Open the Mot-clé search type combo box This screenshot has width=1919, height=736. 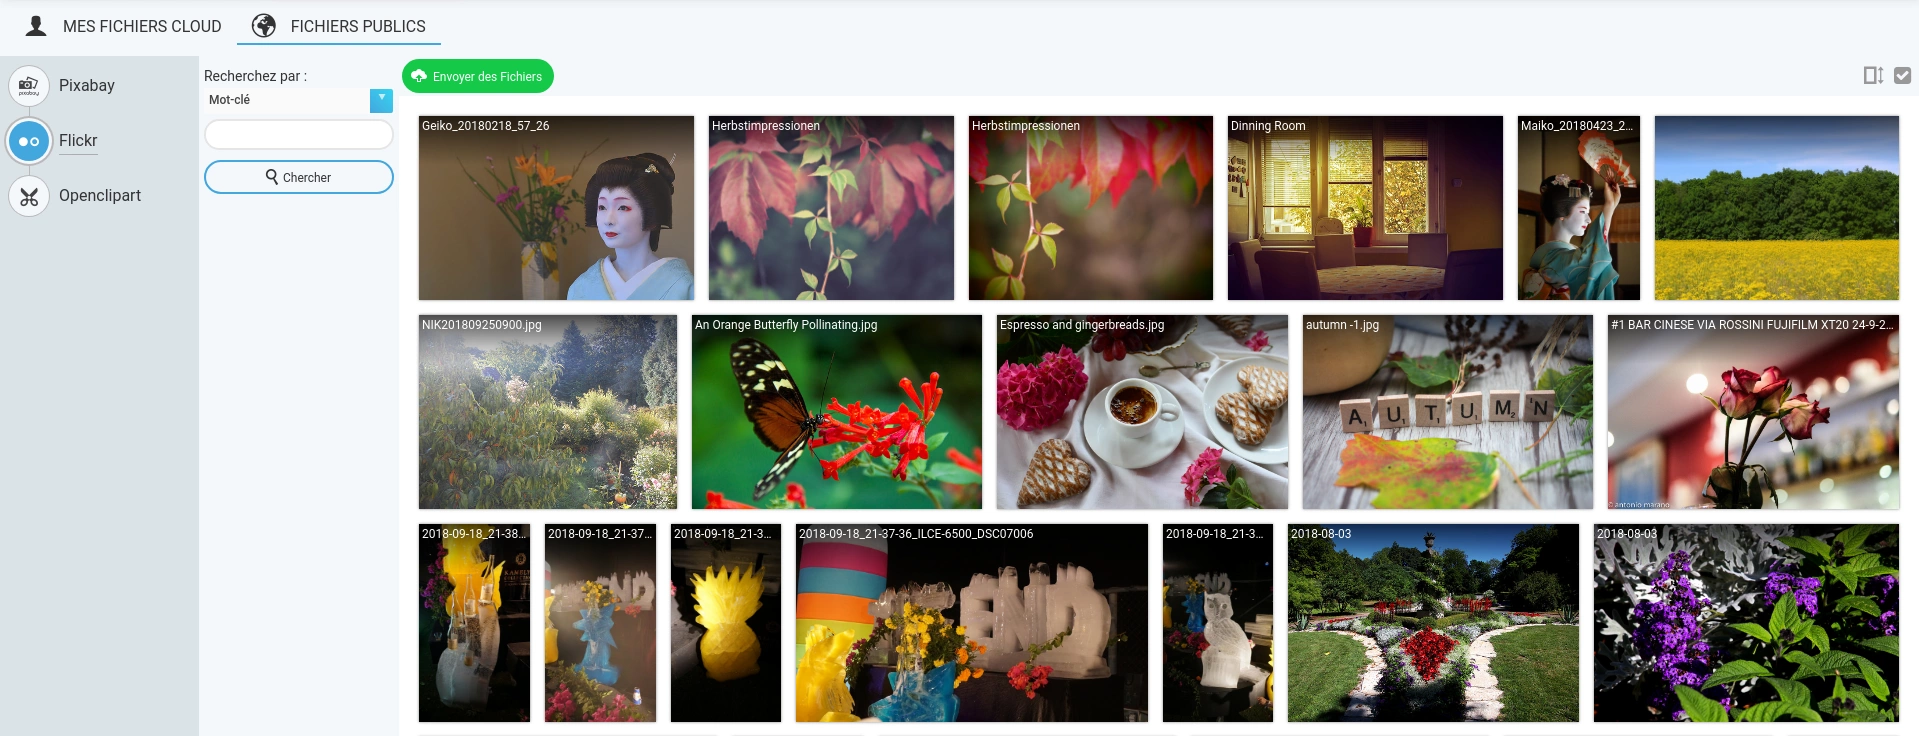click(x=298, y=100)
